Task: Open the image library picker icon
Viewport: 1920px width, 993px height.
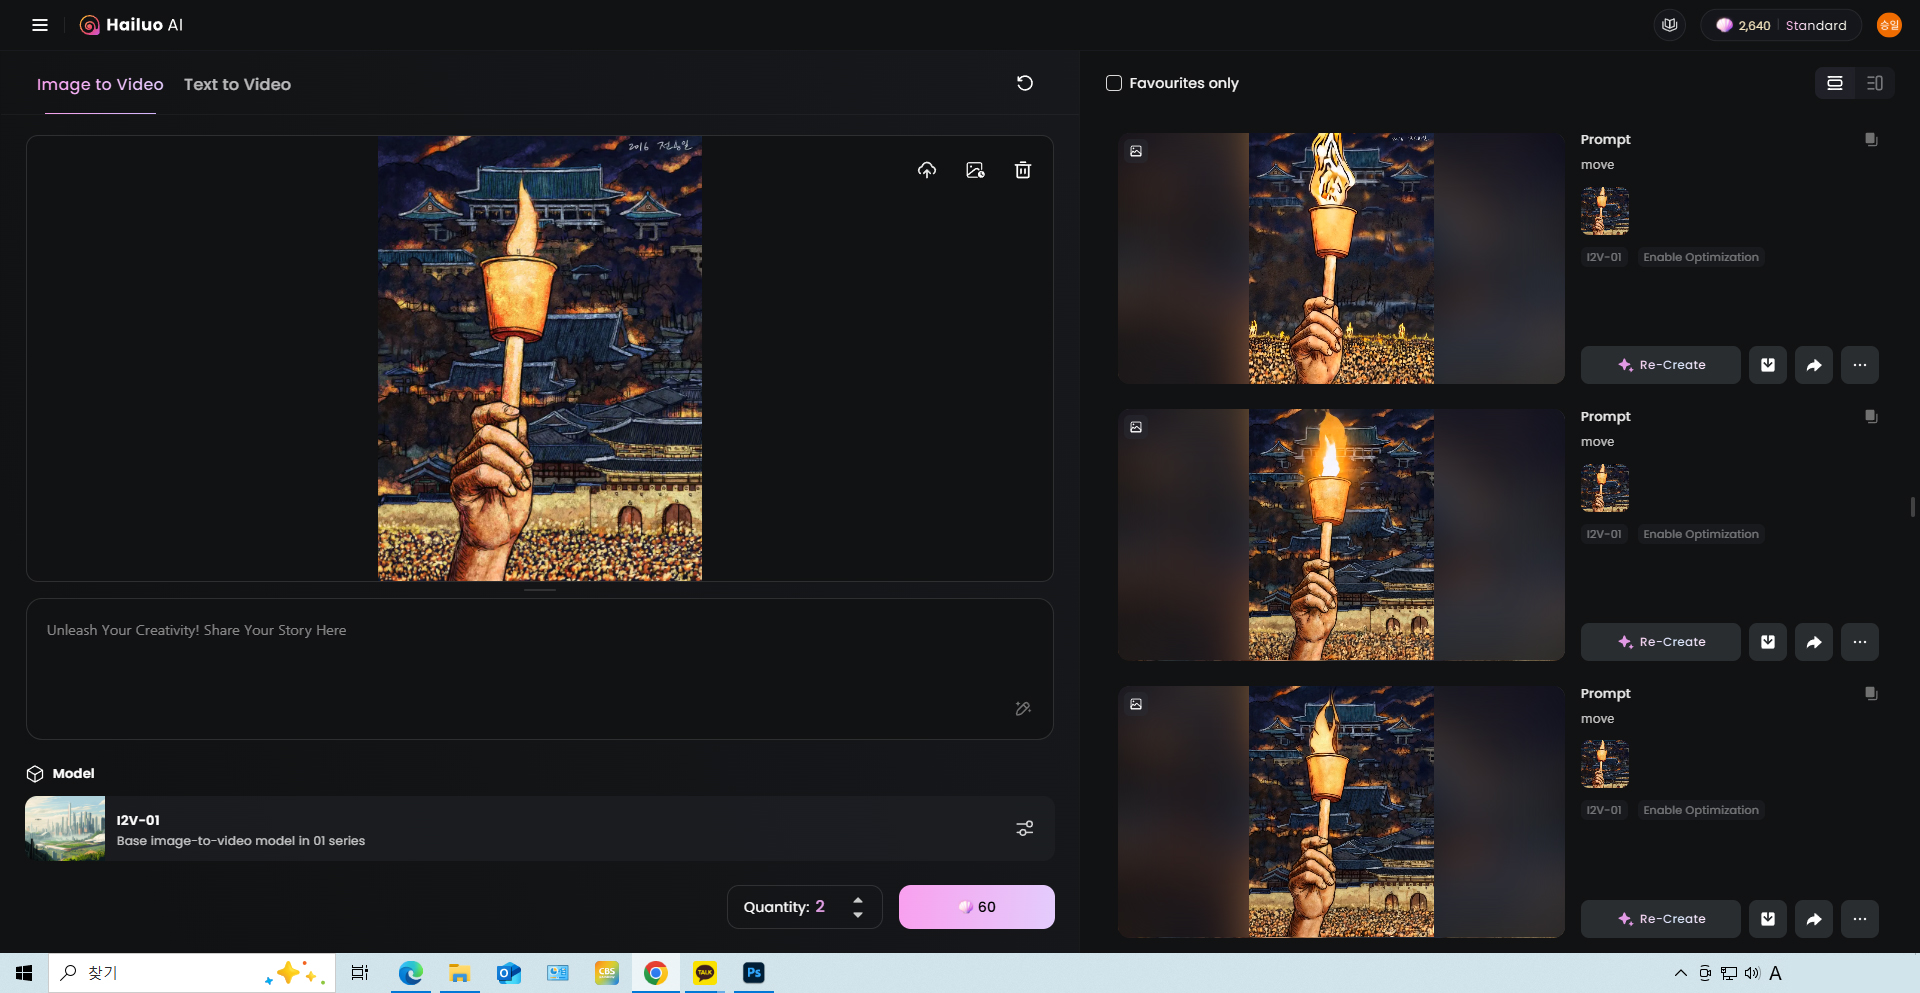Action: click(x=975, y=170)
